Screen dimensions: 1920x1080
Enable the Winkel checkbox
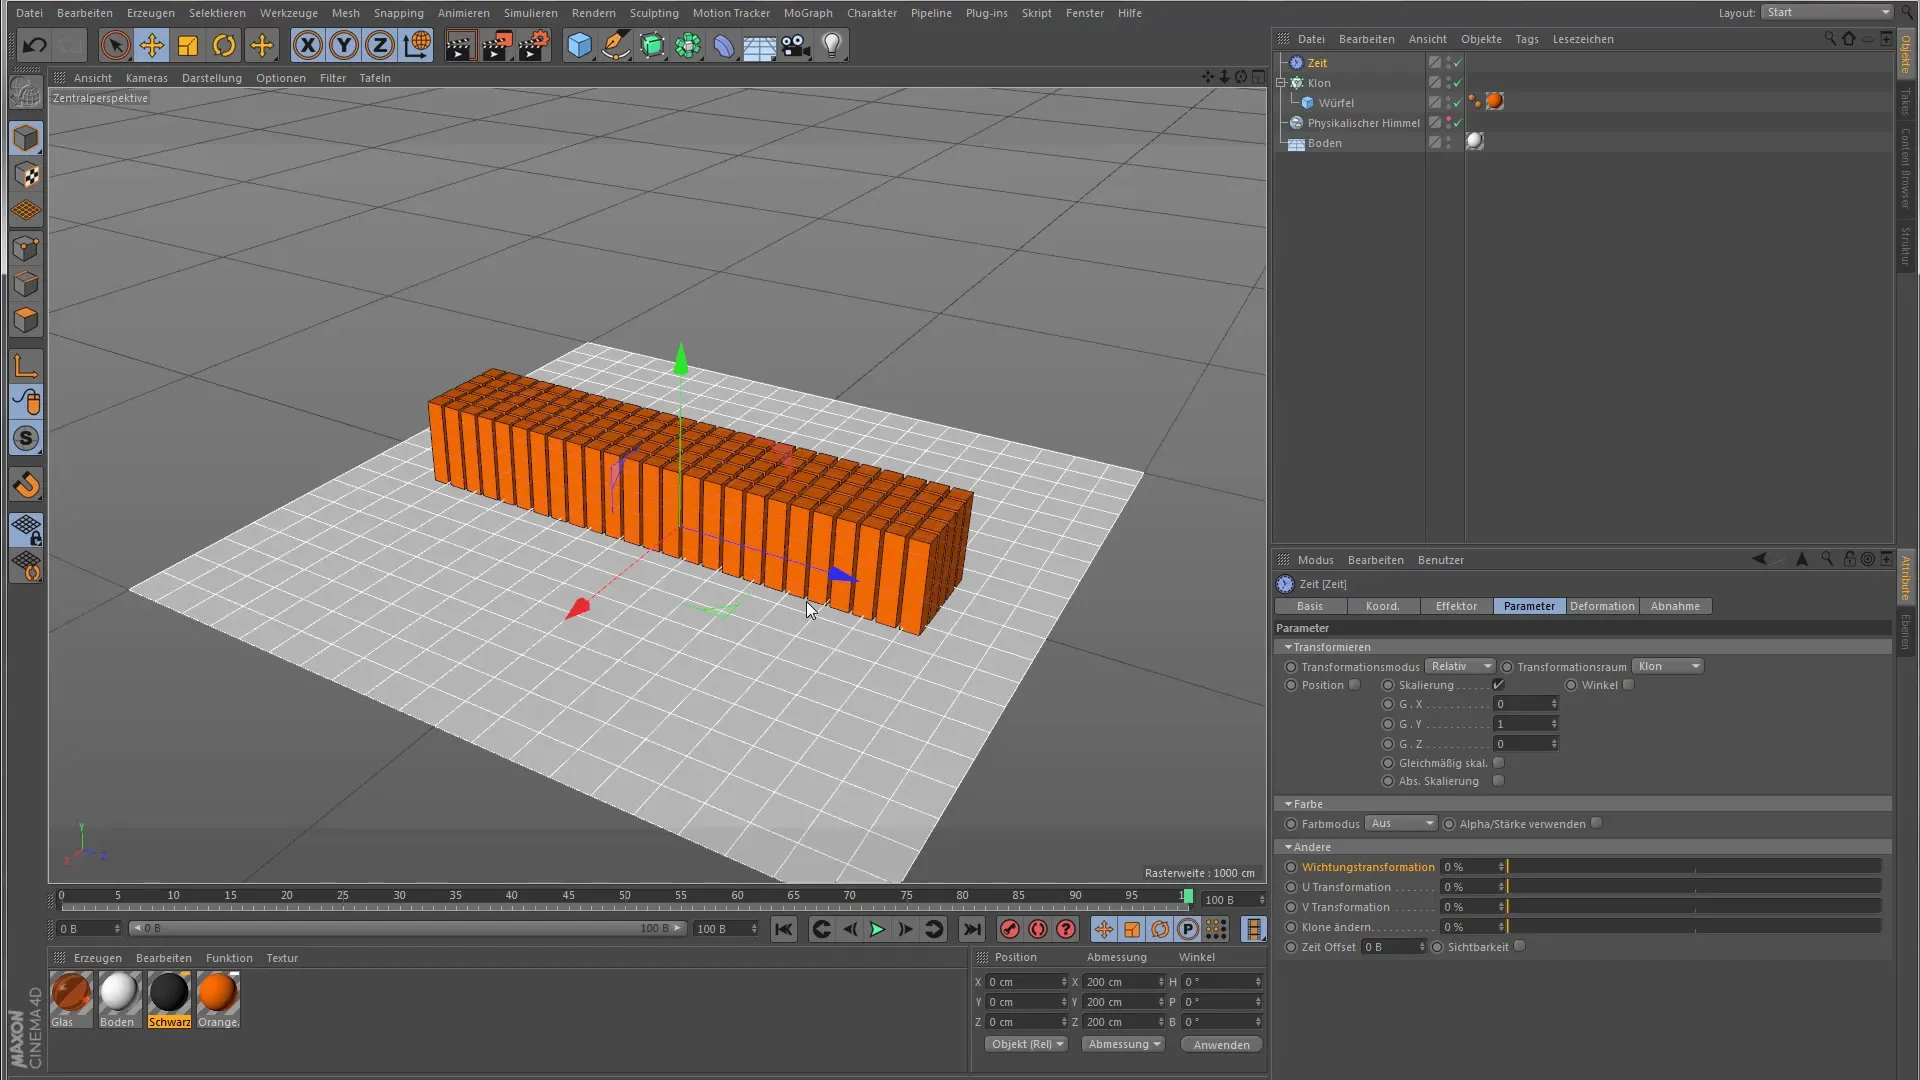point(1628,685)
